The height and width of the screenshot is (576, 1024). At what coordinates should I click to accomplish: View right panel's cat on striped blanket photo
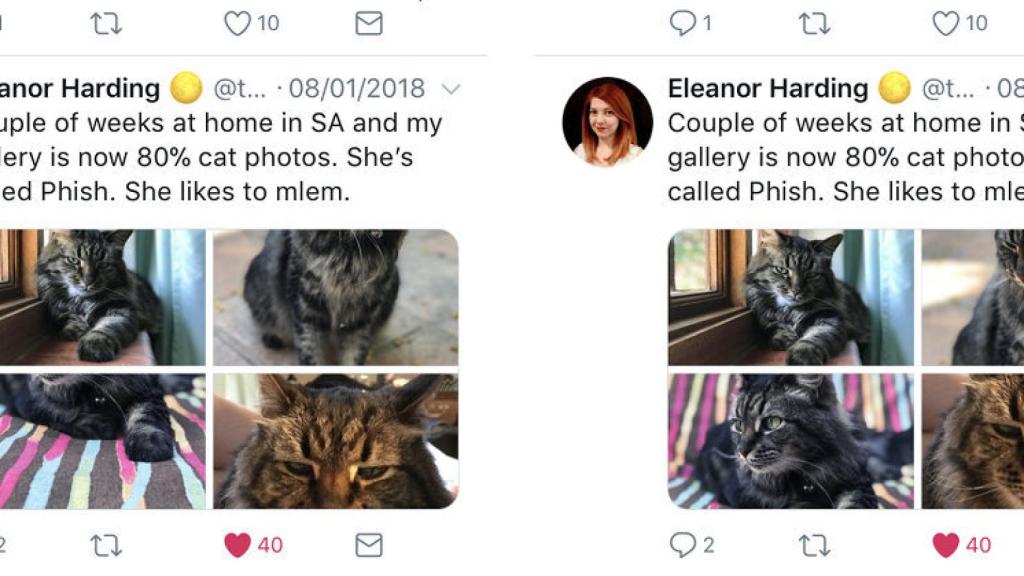click(x=790, y=441)
